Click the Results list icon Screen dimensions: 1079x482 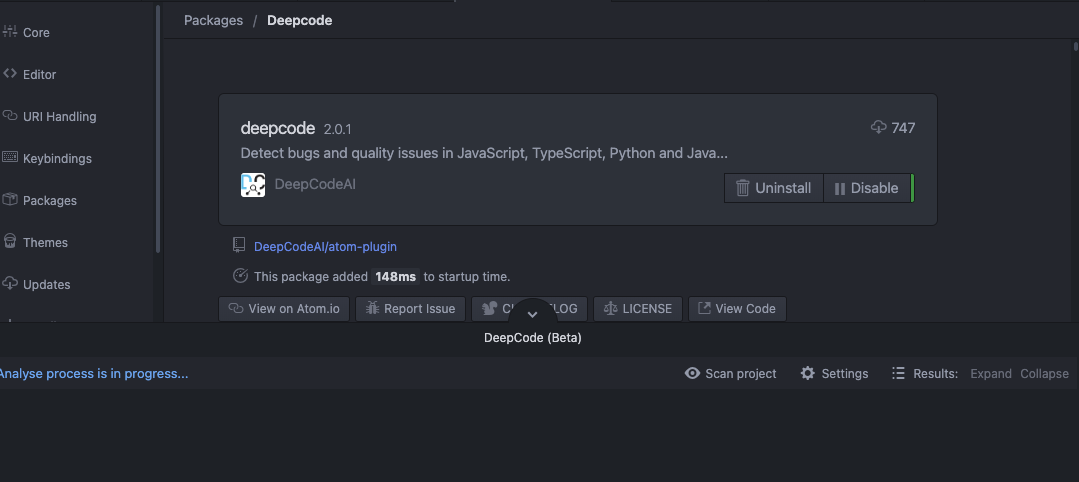898,373
